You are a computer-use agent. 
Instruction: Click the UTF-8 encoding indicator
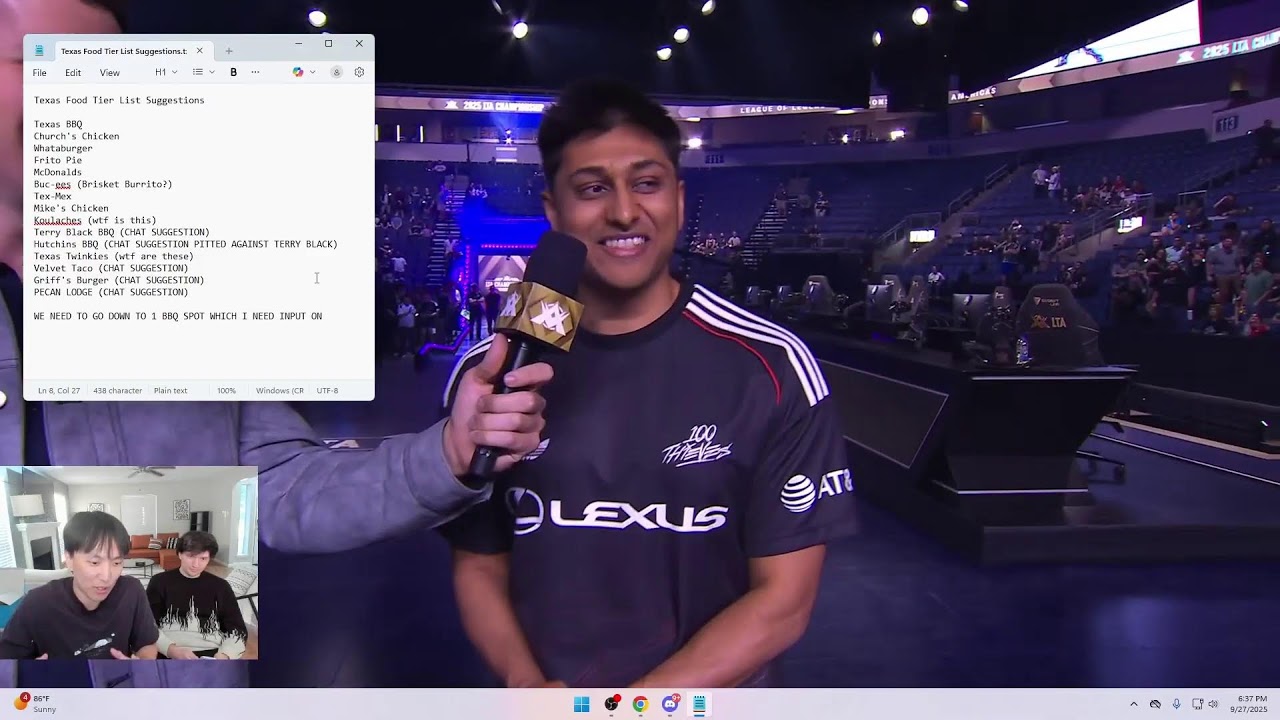click(x=327, y=391)
